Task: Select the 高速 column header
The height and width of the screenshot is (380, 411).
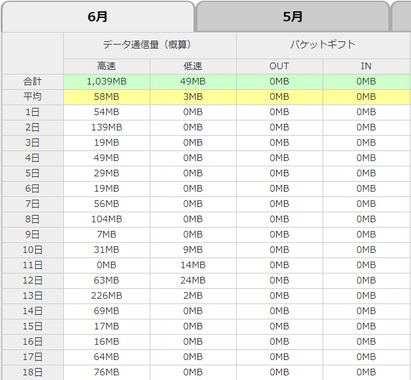Action: tap(107, 66)
